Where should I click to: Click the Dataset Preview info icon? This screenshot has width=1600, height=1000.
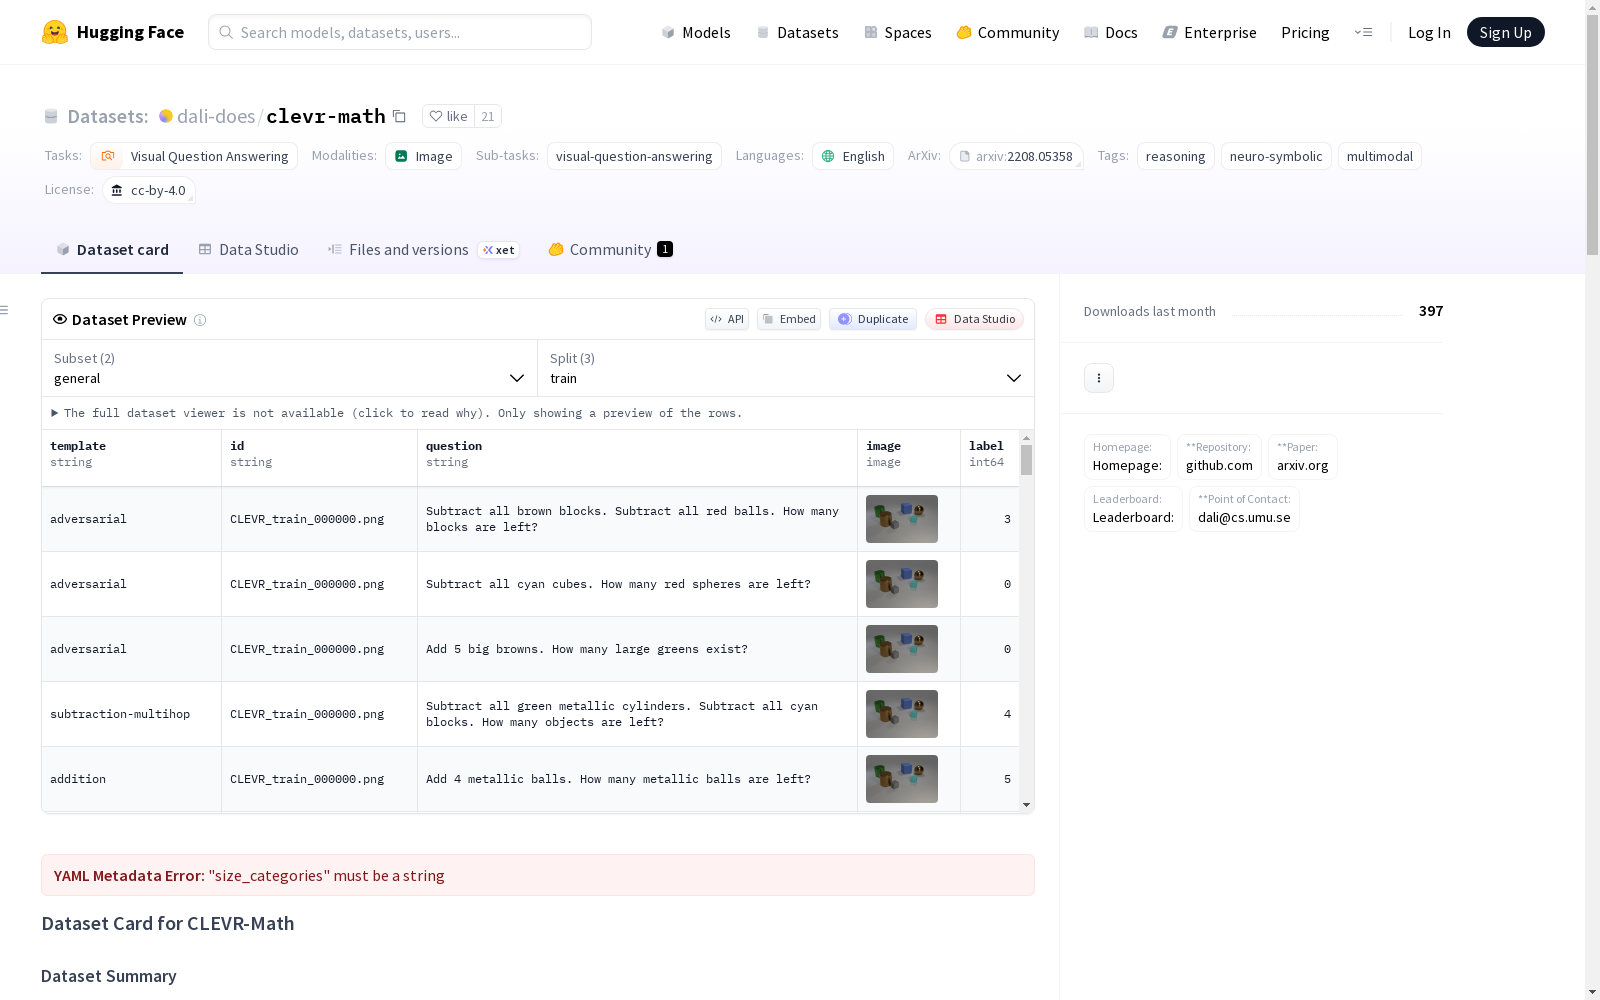click(x=200, y=320)
